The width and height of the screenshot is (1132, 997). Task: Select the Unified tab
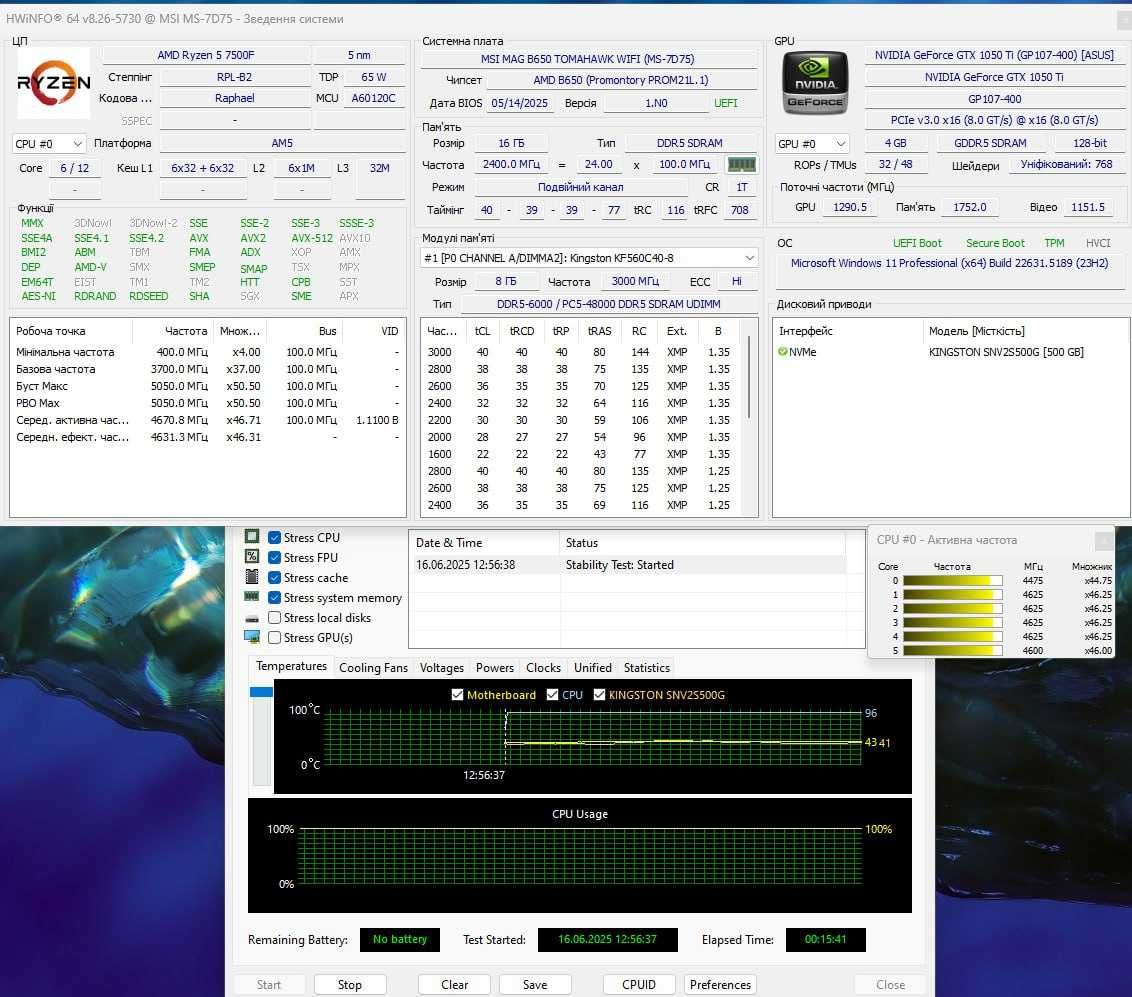(x=593, y=668)
